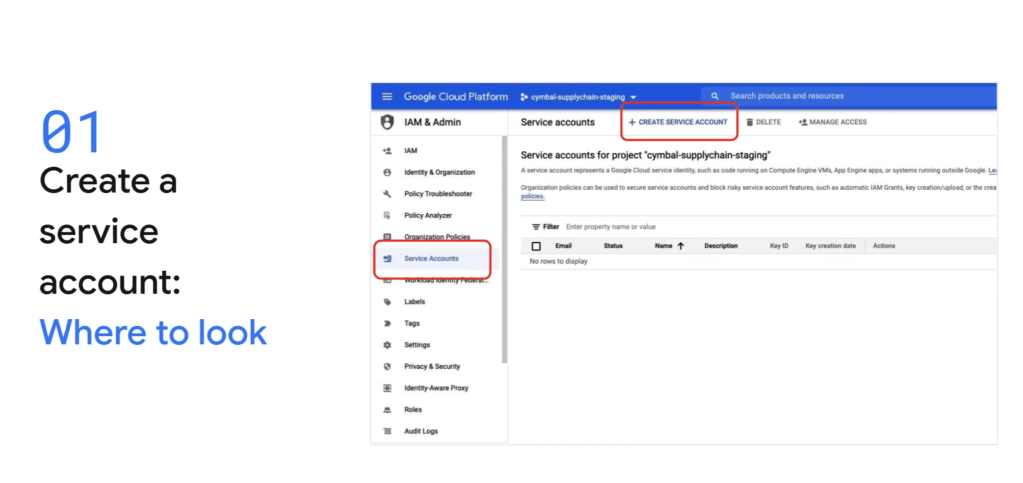Open Identity & Organization page

(439, 172)
